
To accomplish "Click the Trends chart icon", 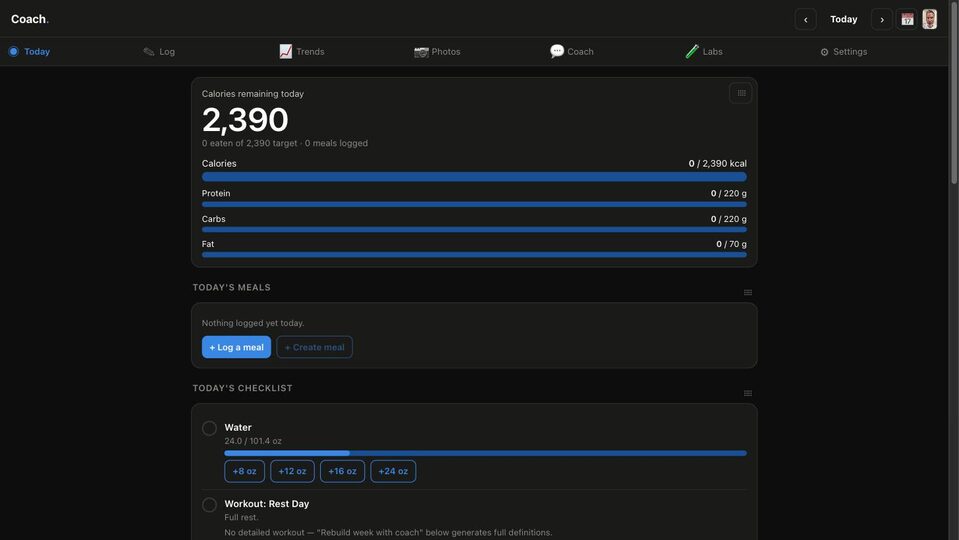I will (286, 51).
